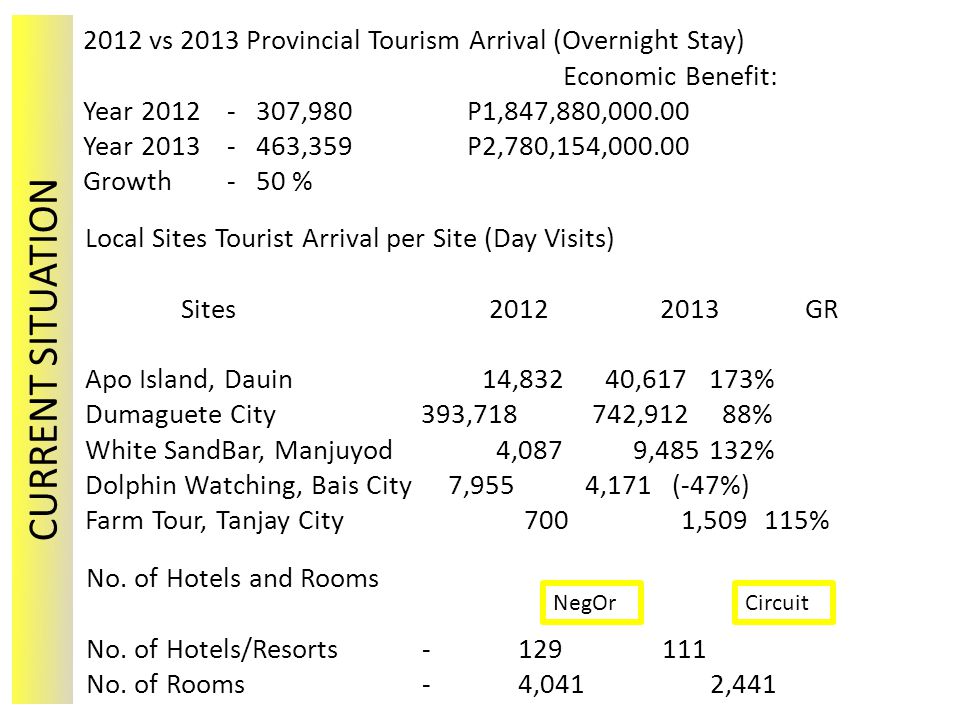This screenshot has height=720, width=960.
Task: Click the Dolphin Watching (-47%) growth value
Action: coord(710,486)
